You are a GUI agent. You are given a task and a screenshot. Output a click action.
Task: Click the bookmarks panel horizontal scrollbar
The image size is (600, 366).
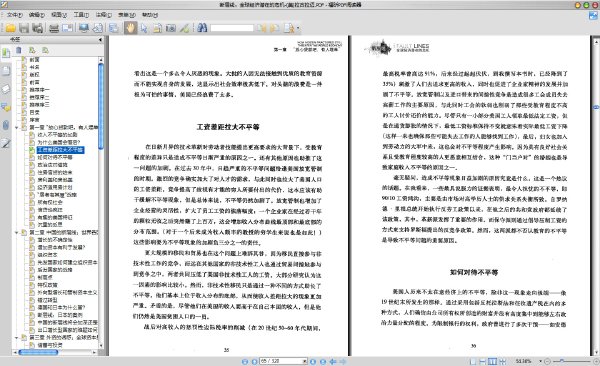tap(38, 352)
